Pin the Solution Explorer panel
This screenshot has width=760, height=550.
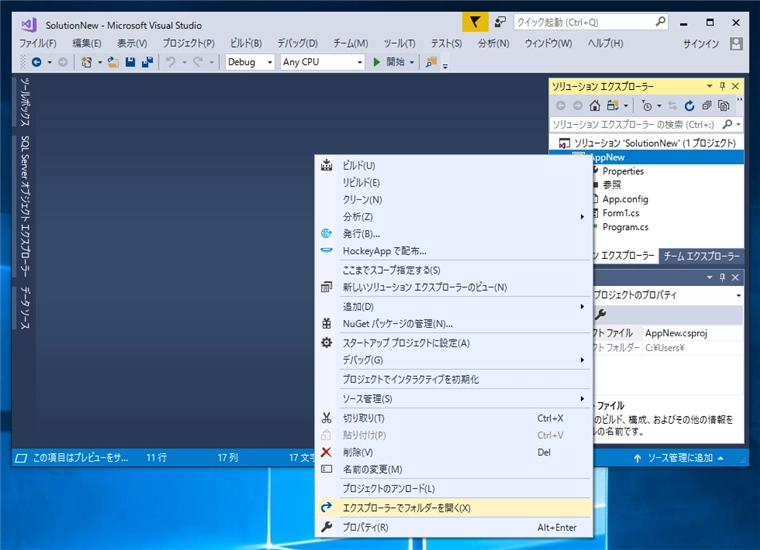point(722,86)
